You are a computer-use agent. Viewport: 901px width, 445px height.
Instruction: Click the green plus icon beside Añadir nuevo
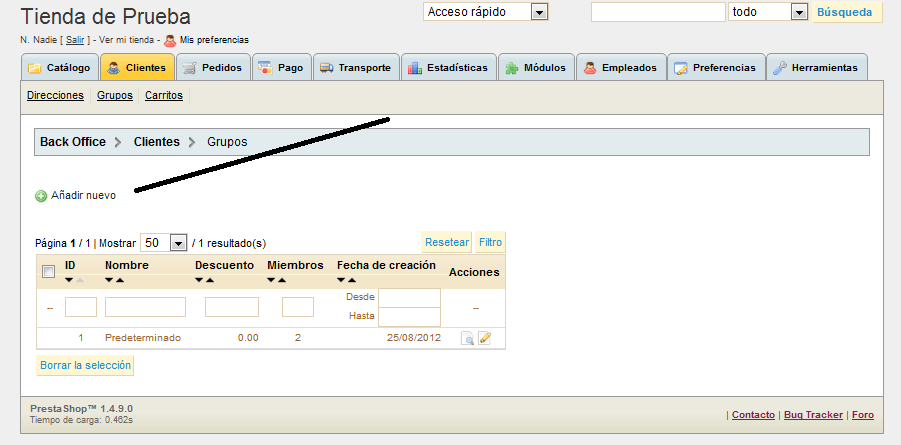coord(41,196)
